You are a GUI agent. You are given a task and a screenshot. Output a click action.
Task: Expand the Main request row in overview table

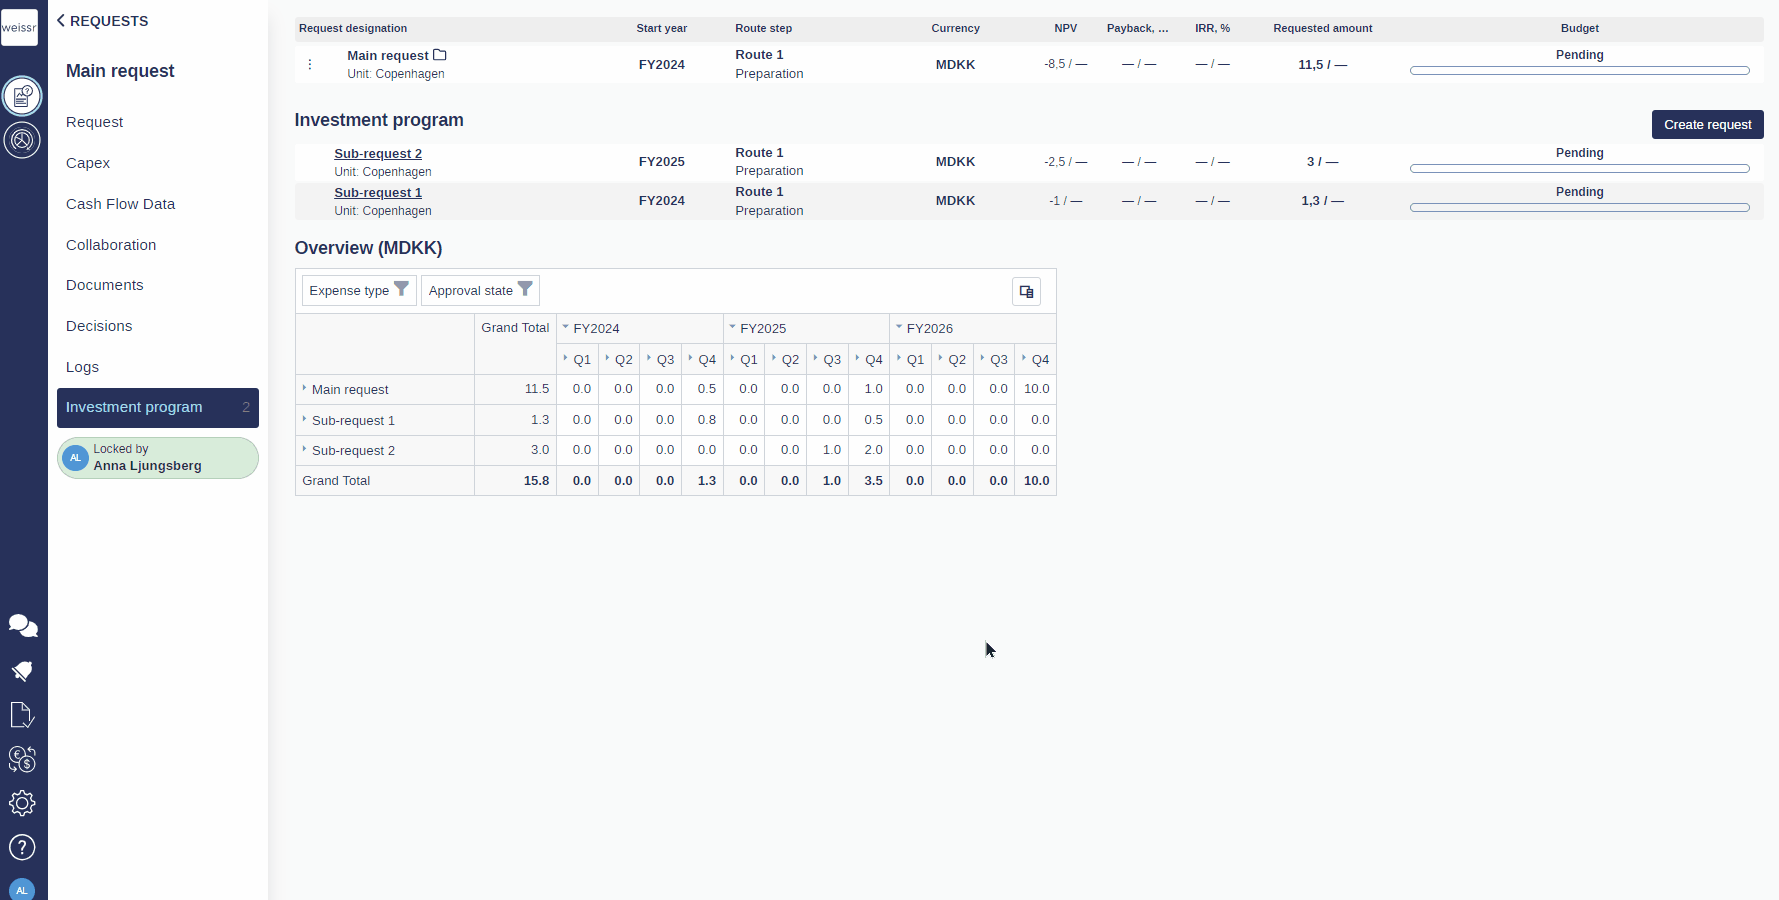(x=304, y=388)
